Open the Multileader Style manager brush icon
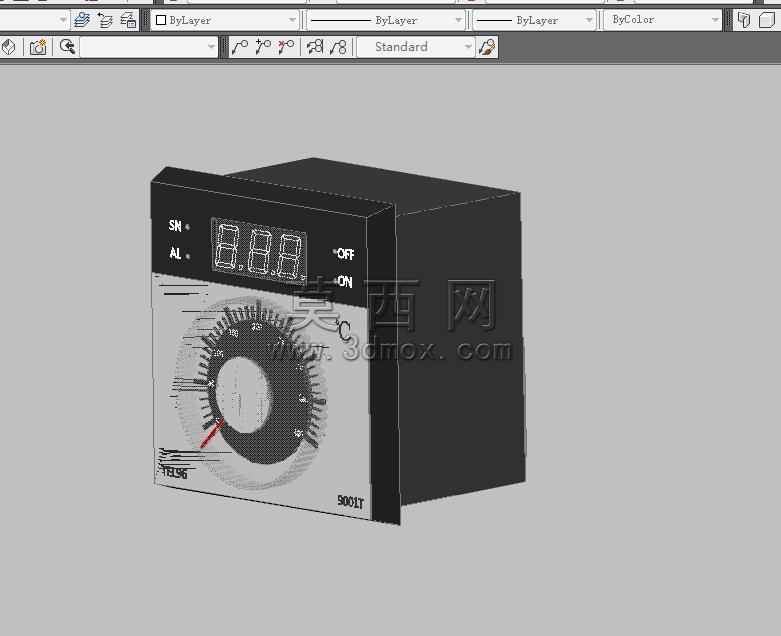 click(x=487, y=47)
